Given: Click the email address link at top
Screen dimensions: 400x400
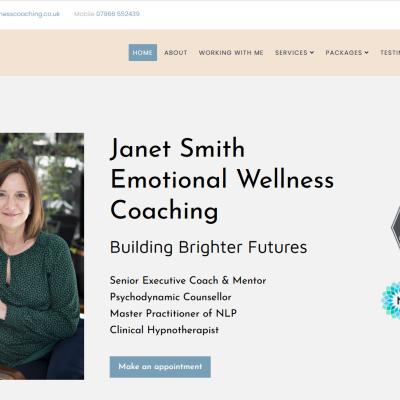Looking at the screenshot, I should coord(30,14).
